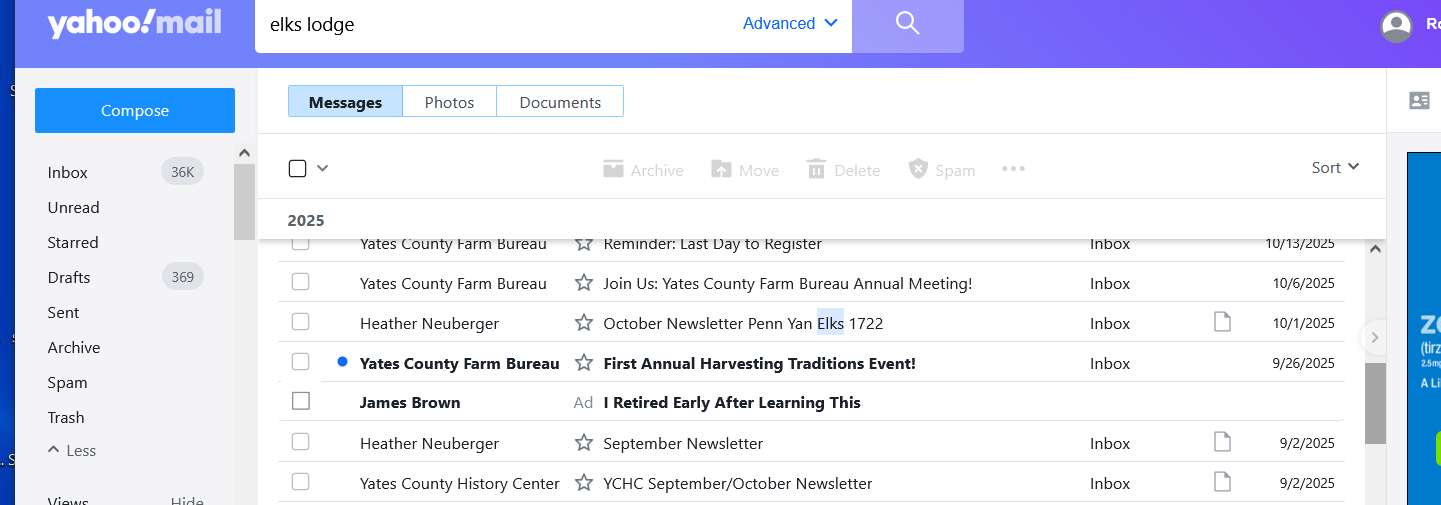Click the Spam shield icon
This screenshot has width=1441, height=505.
click(x=918, y=169)
